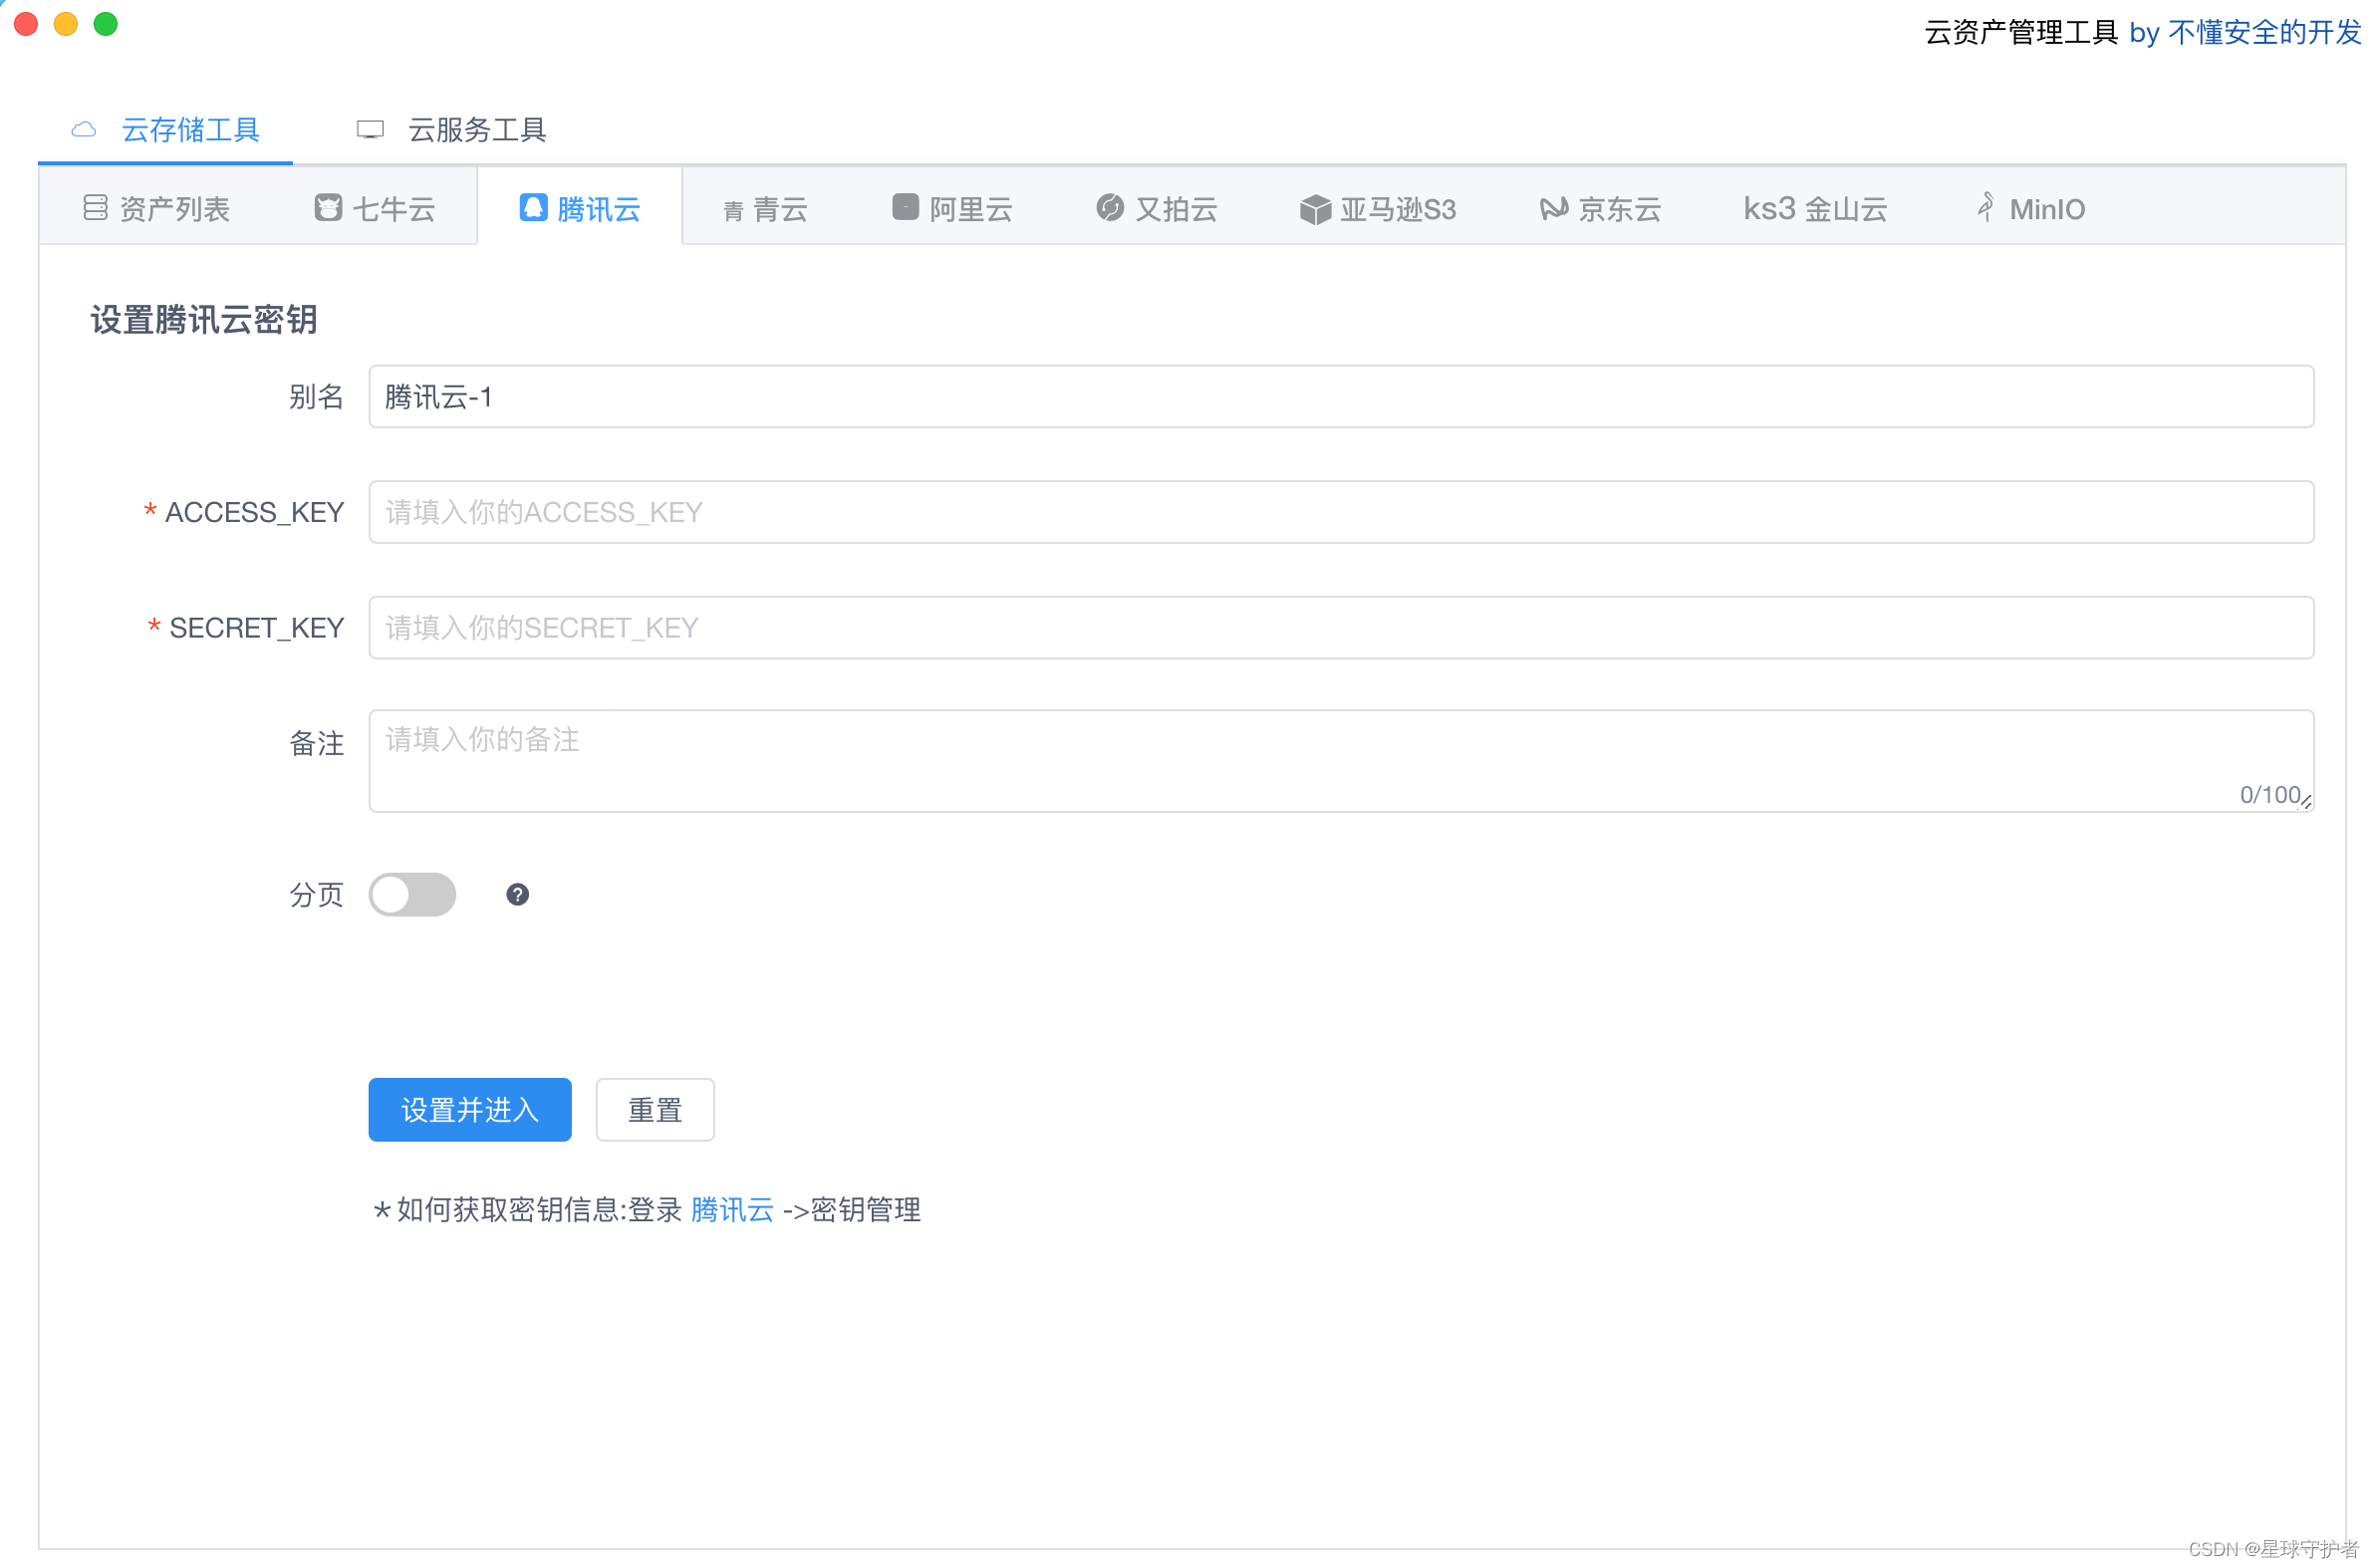Open the 青云 storage tab
This screenshot has width=2375, height=1568.
765,209
